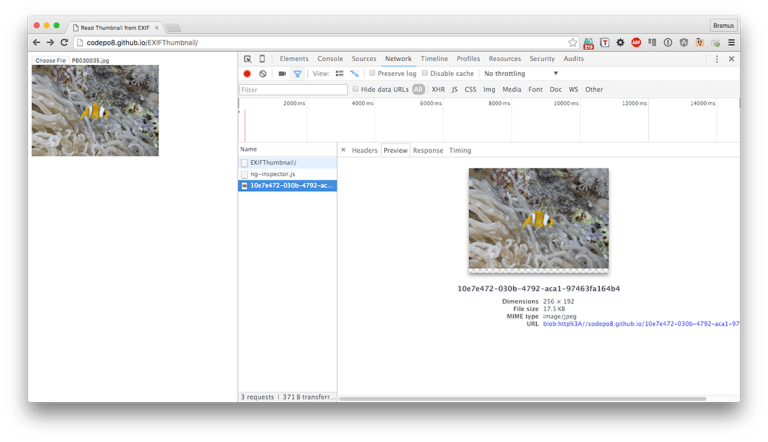
Task: Open DevTools three-dot customize menu
Action: 716,59
